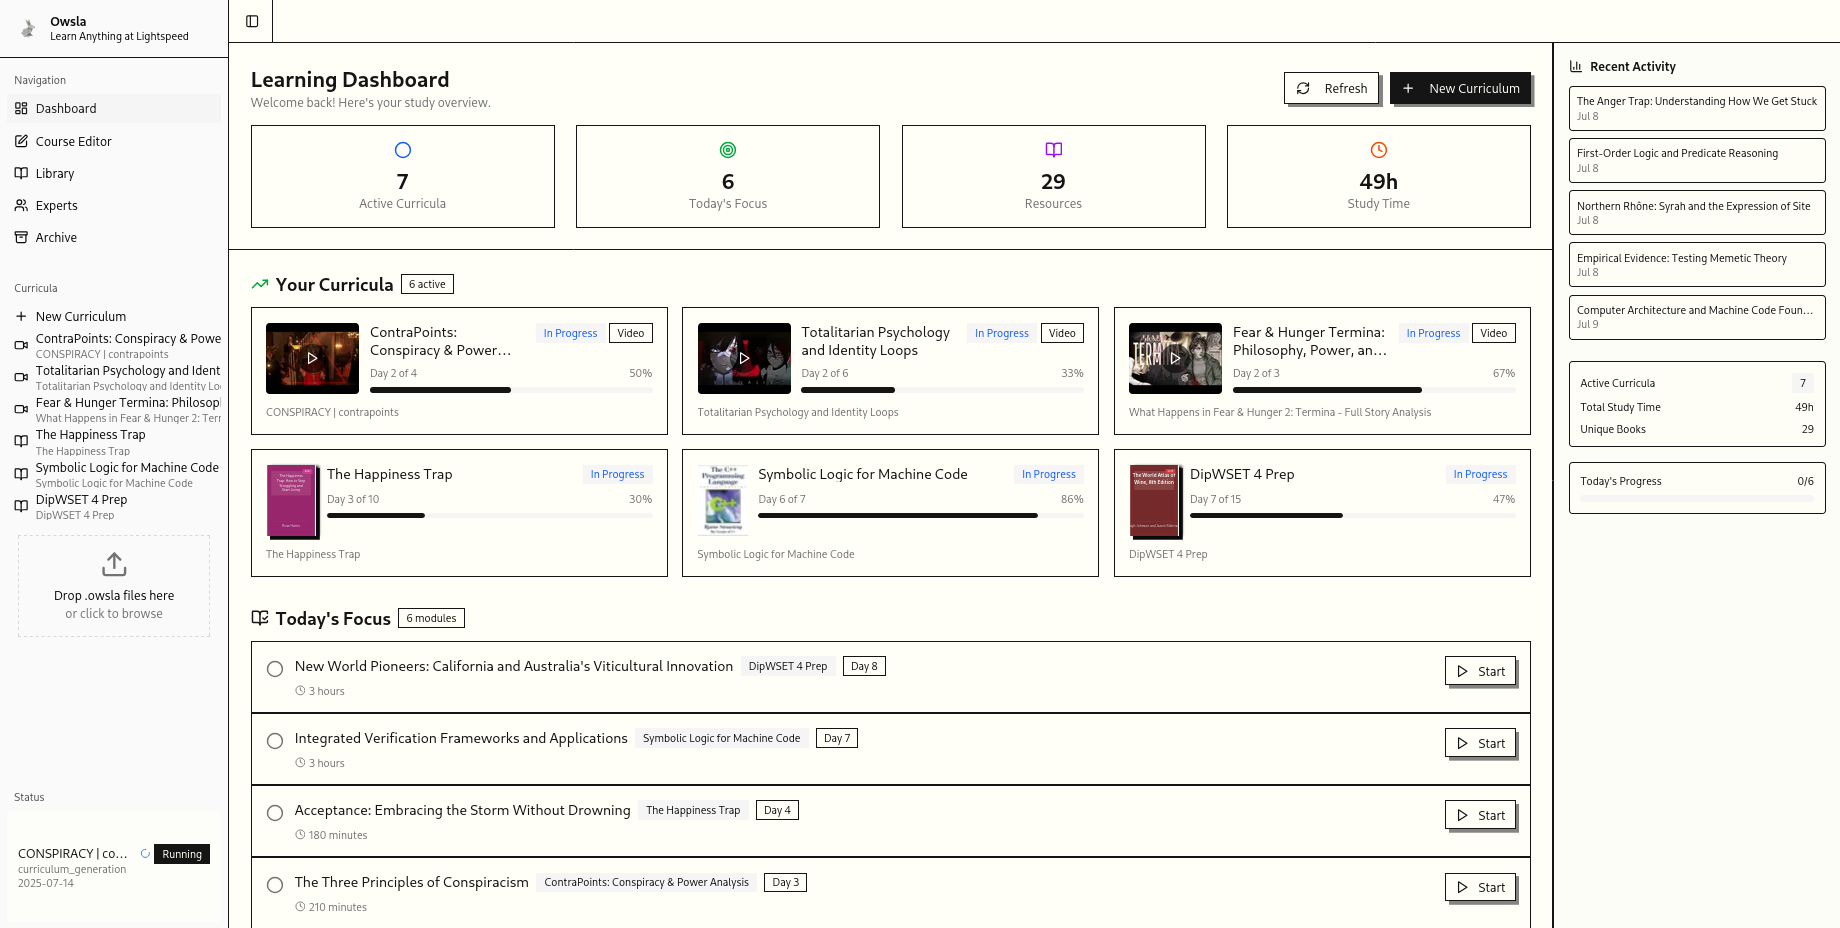Viewport: 1840px width, 928px height.
Task: Select the Dashboard navigation entry
Action: pyautogui.click(x=66, y=108)
